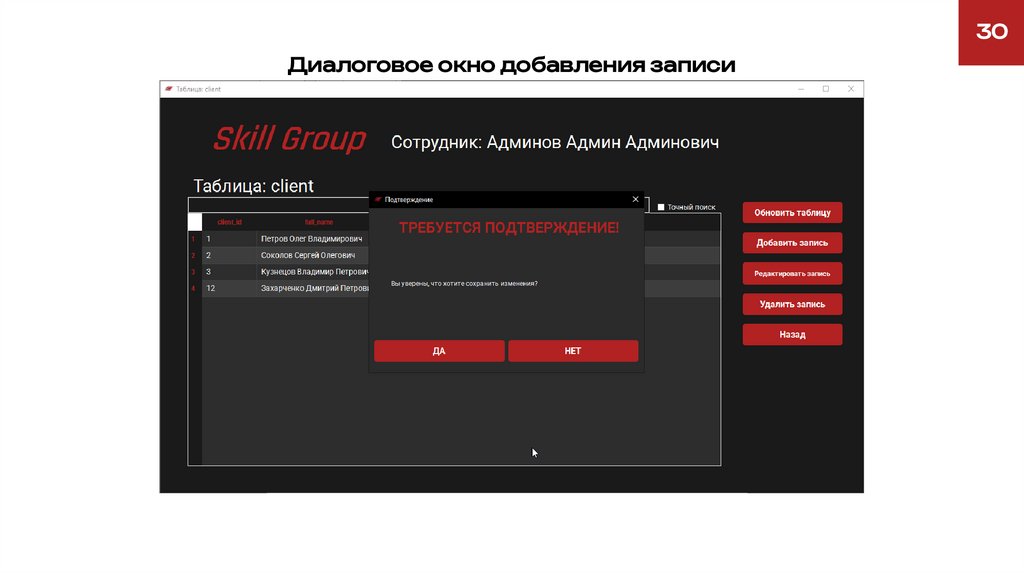
Task: Click row header number 1
Action: point(193,239)
